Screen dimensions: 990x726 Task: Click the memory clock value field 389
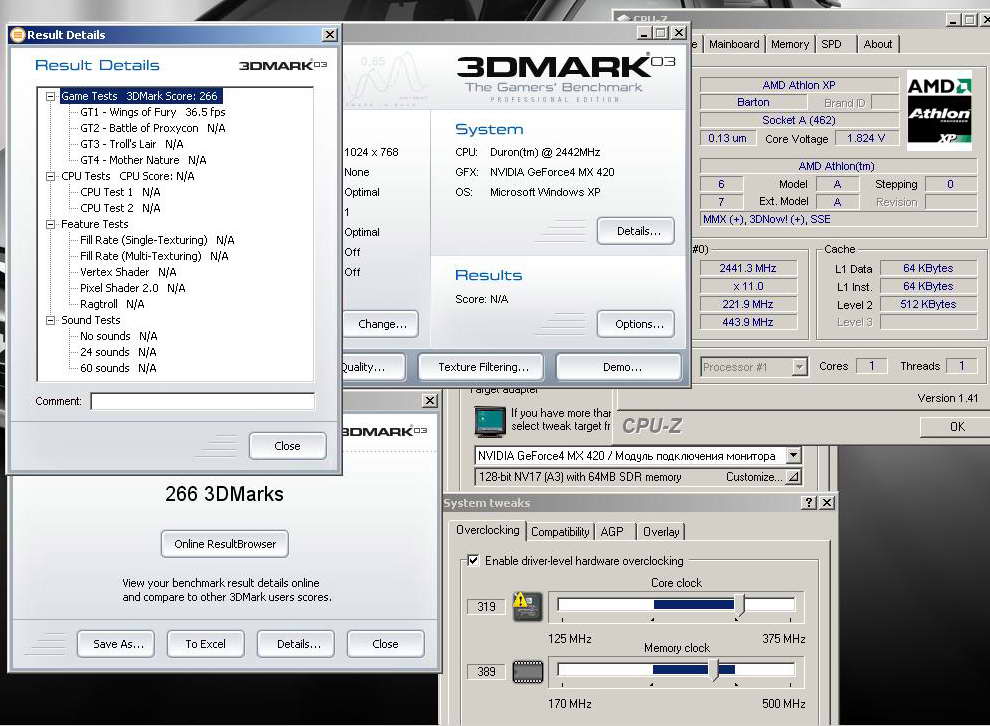[x=486, y=672]
